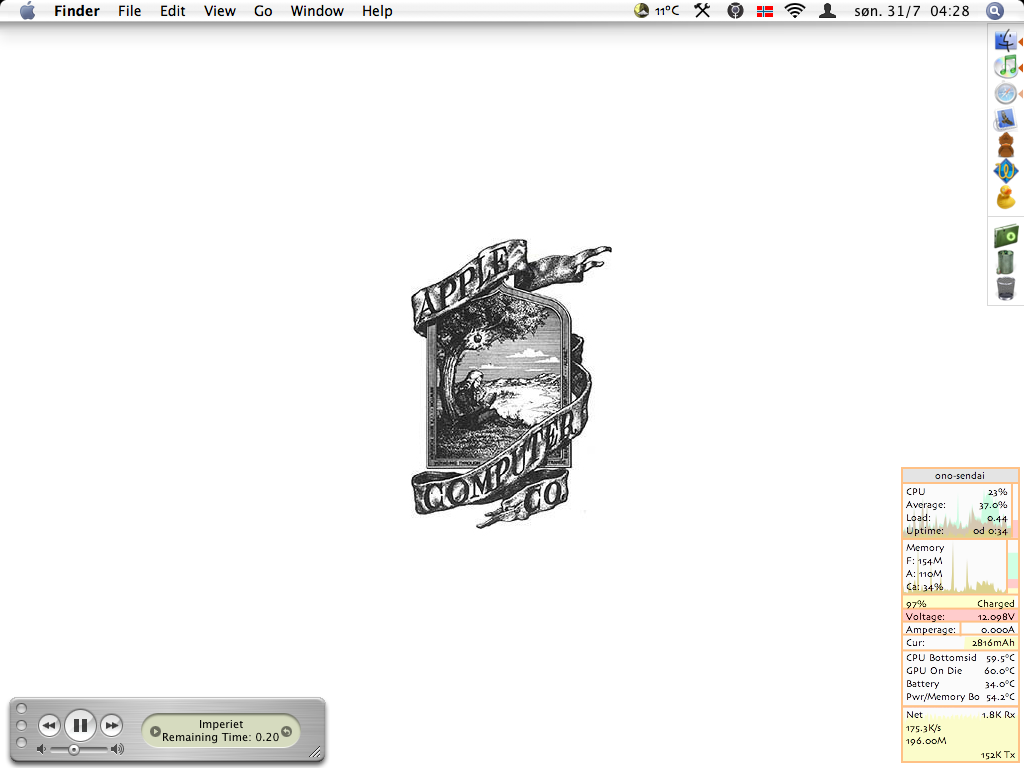This screenshot has width=1024, height=768.
Task: Open the Norwegian flag input menu
Action: (x=765, y=11)
